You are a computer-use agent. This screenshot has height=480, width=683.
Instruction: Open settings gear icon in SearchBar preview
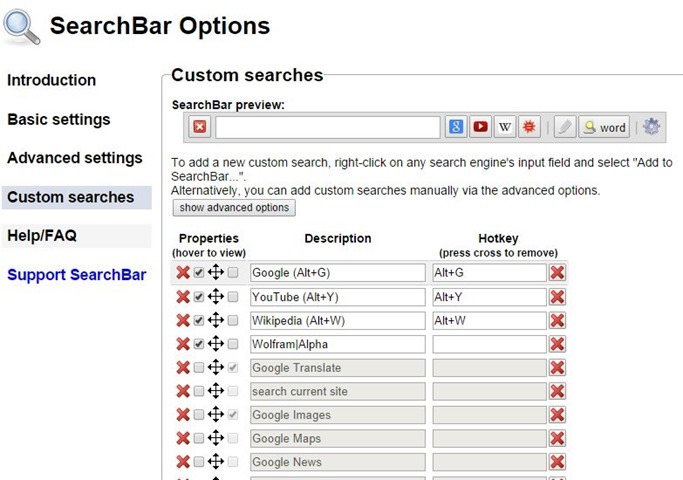(x=651, y=127)
